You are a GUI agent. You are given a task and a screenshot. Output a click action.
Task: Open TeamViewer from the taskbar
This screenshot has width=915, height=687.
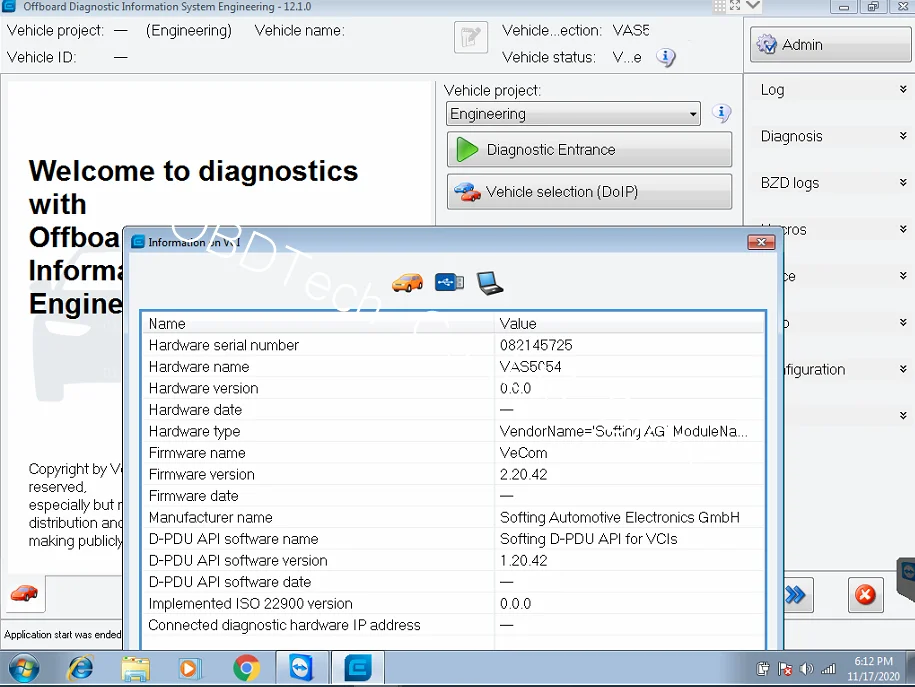point(301,668)
